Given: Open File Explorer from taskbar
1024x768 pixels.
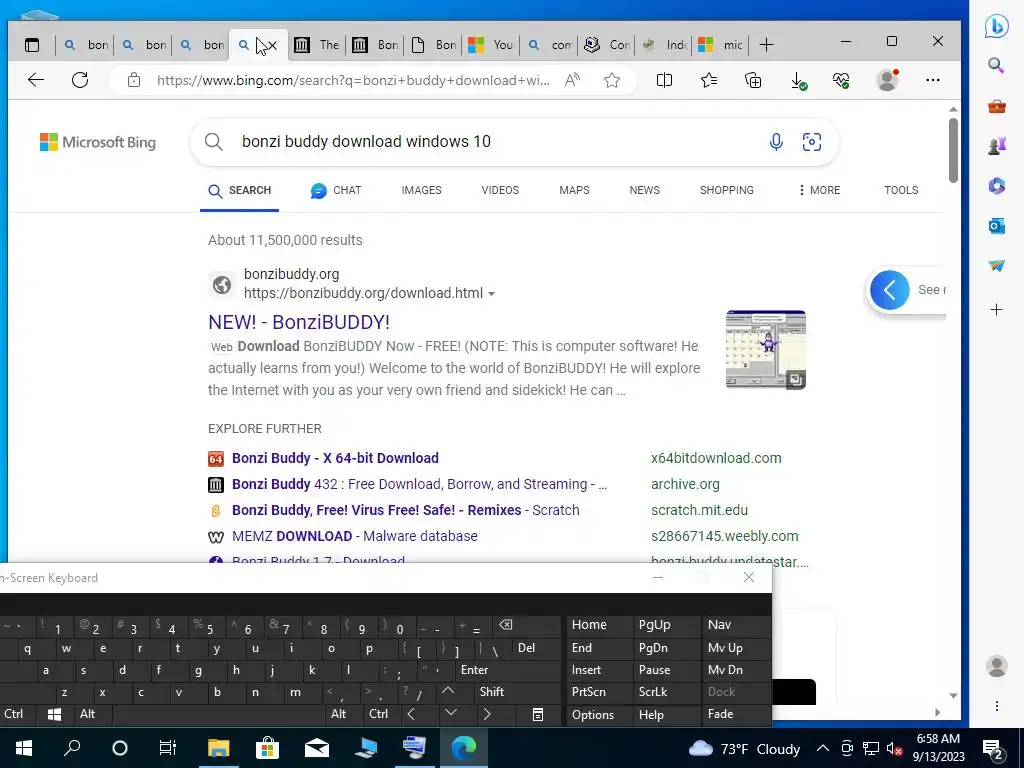Looking at the screenshot, I should (x=218, y=748).
